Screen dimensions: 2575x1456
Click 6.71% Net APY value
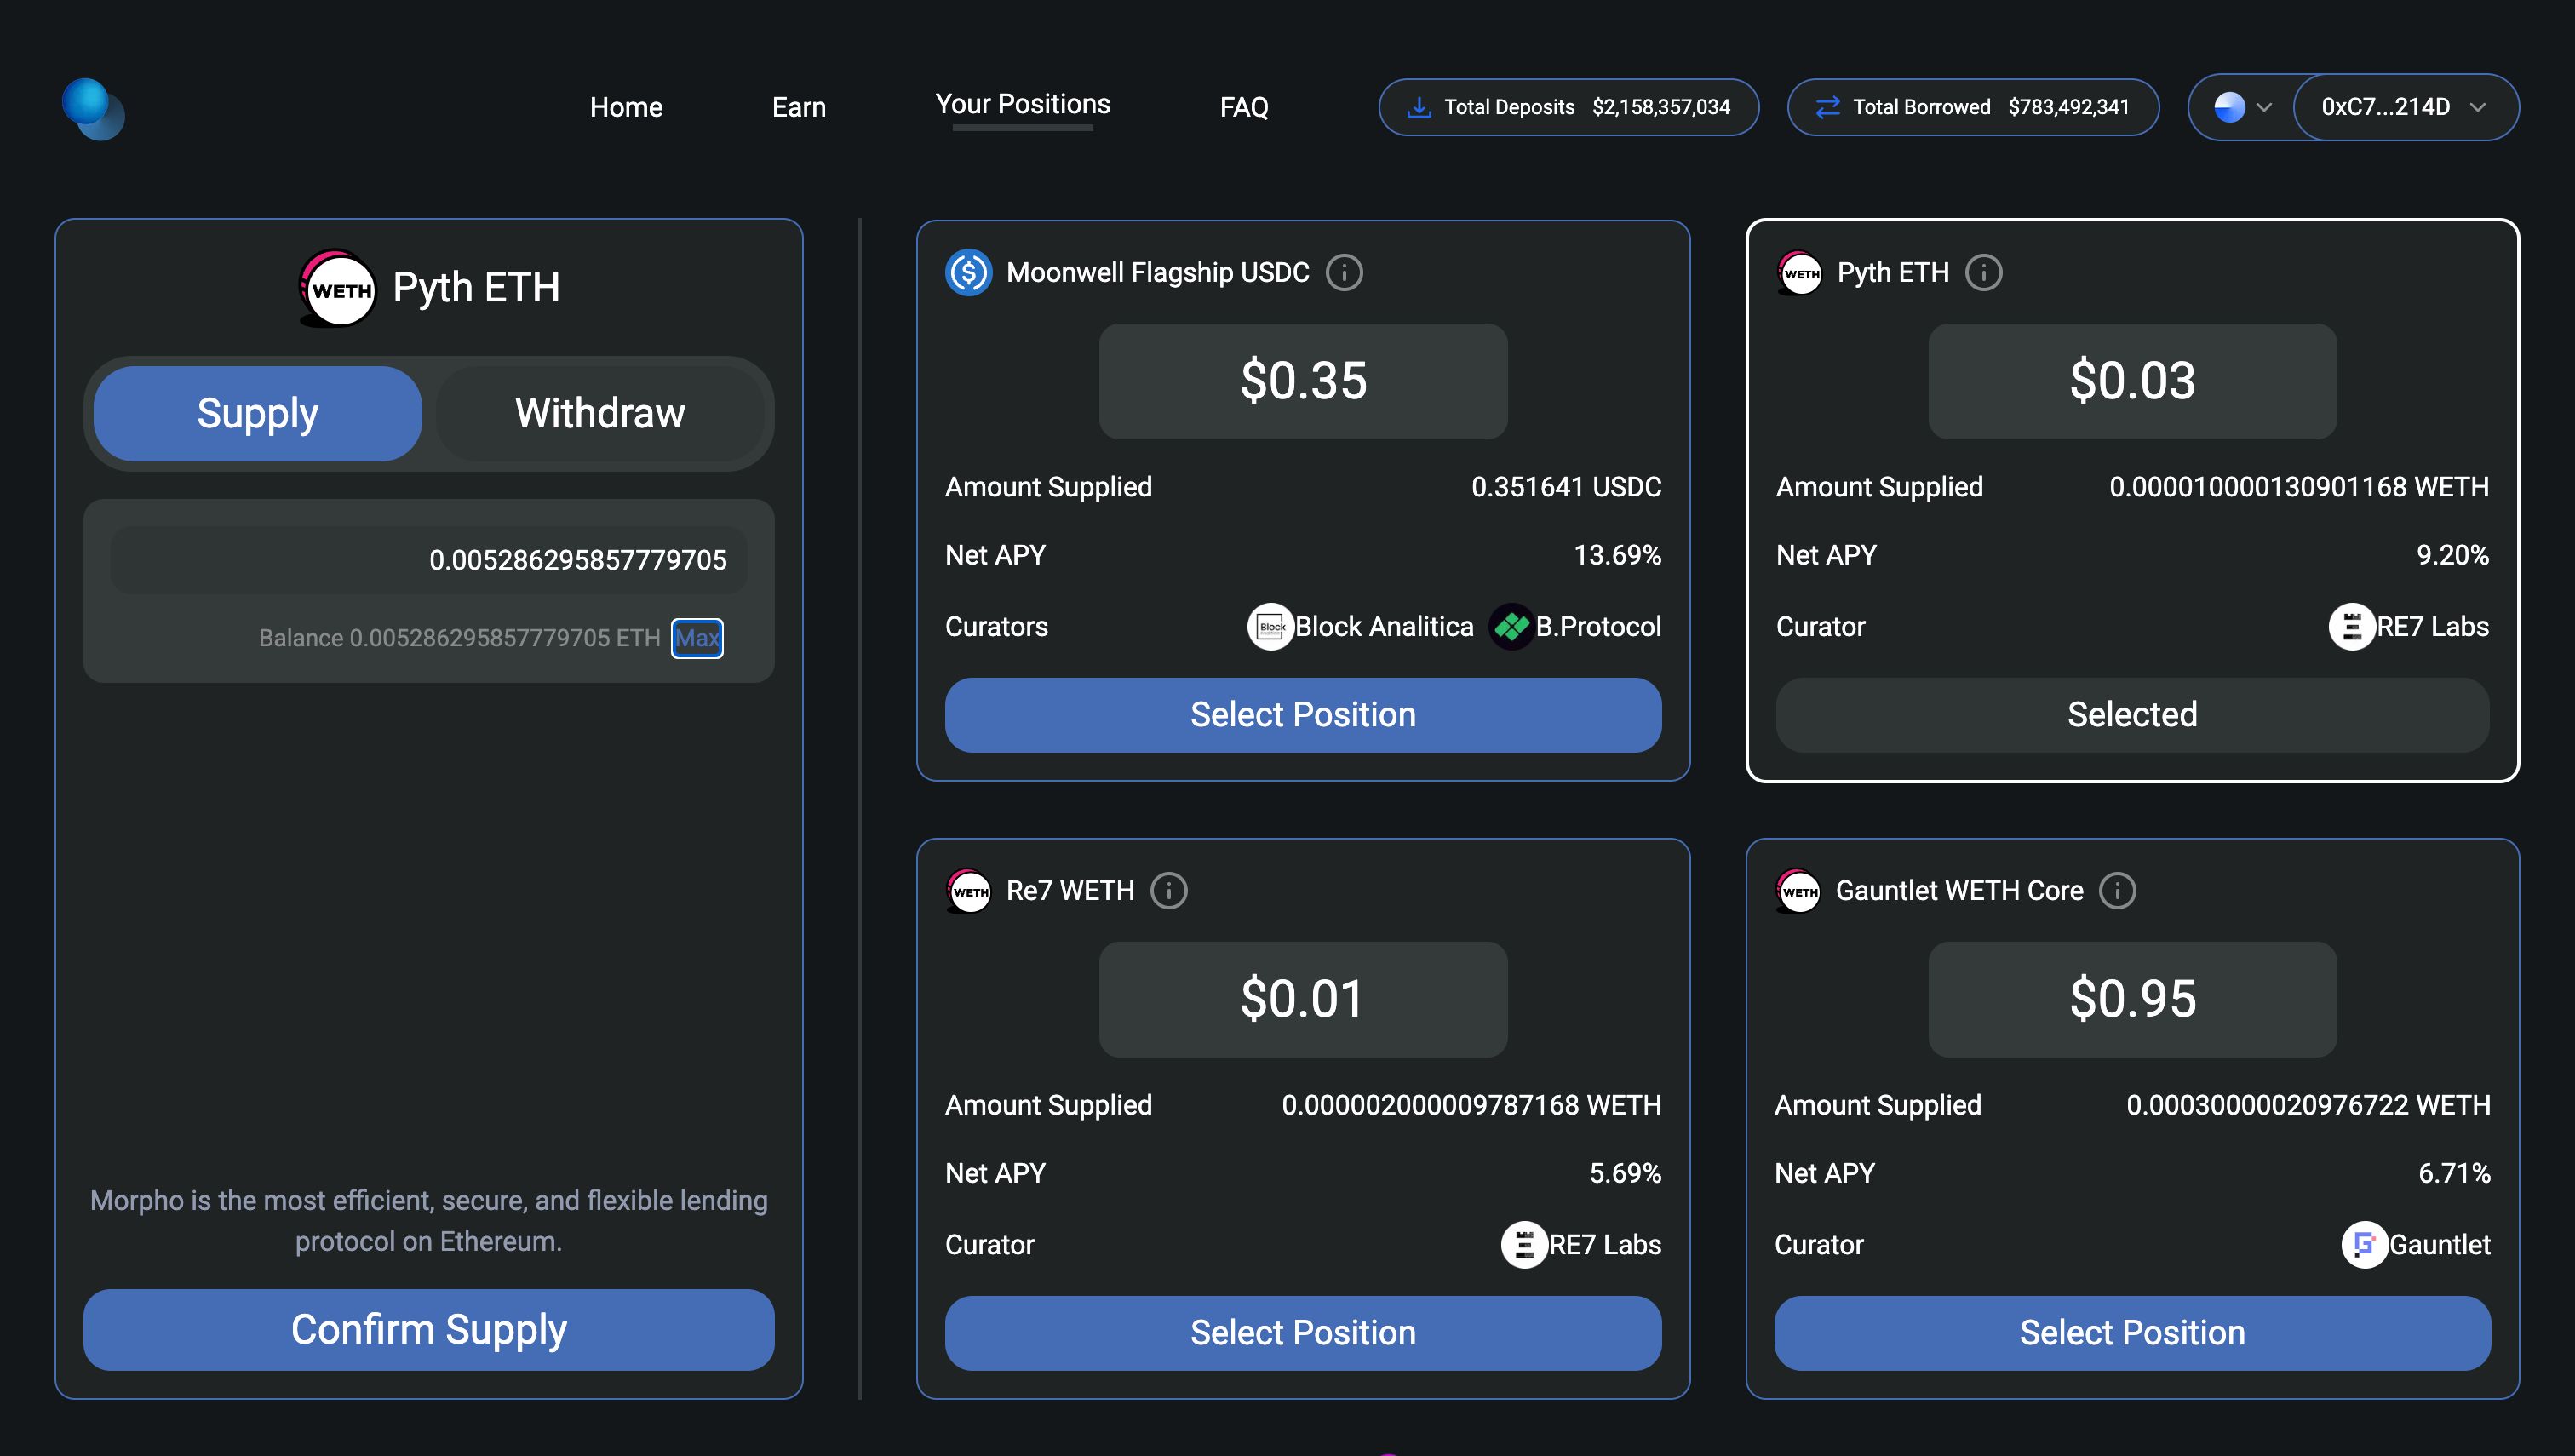coord(2454,1173)
